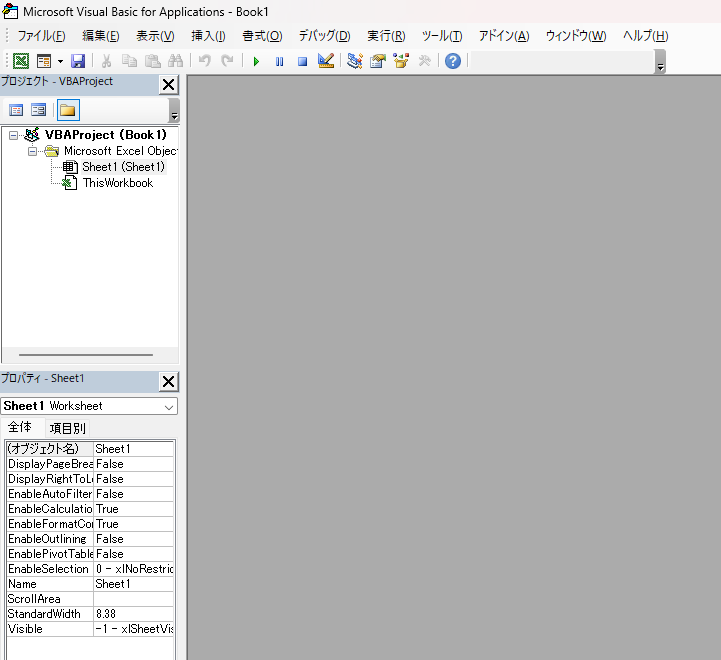Select EnableAutoFilter False value
This screenshot has height=660, width=721.
click(x=133, y=494)
